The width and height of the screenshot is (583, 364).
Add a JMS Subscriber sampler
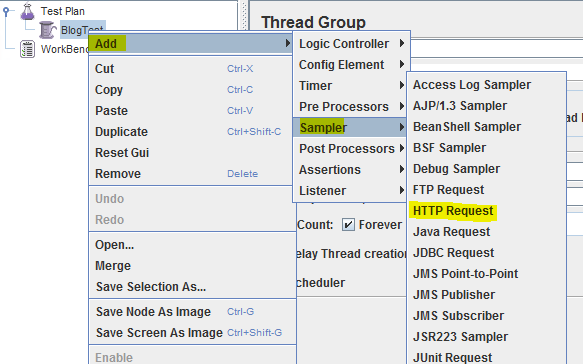tap(486, 316)
